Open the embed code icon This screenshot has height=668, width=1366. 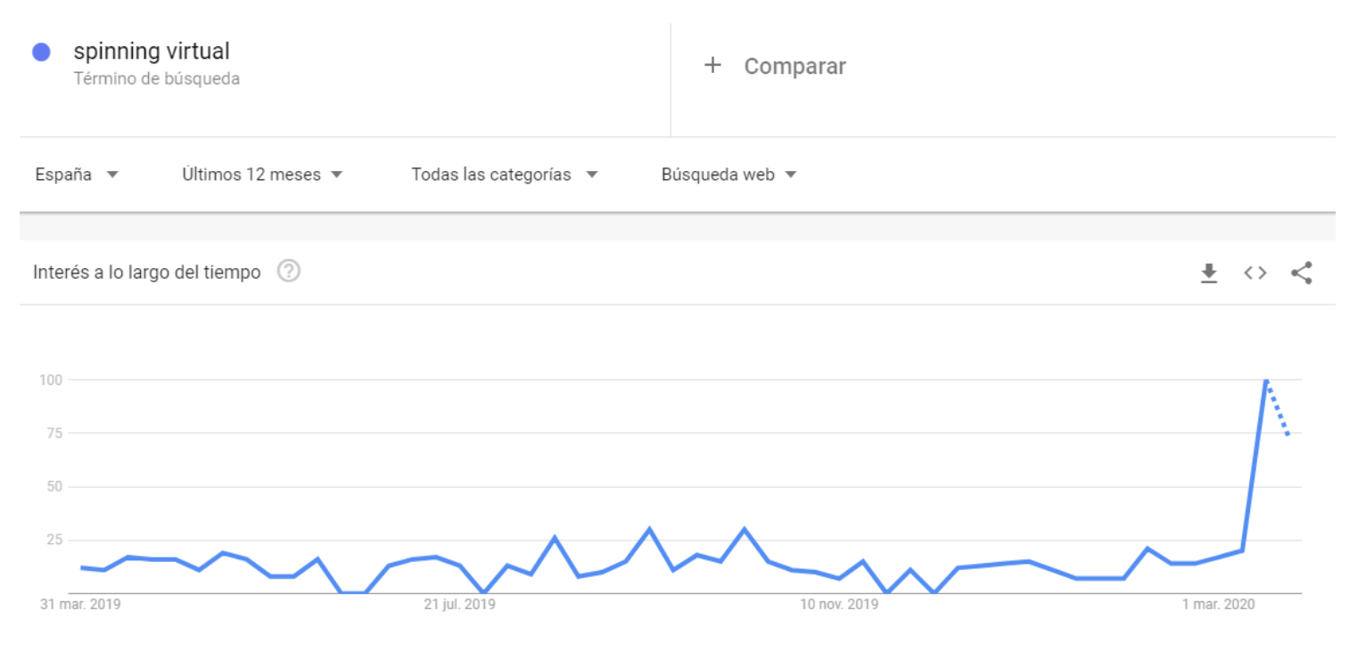coord(1255,273)
